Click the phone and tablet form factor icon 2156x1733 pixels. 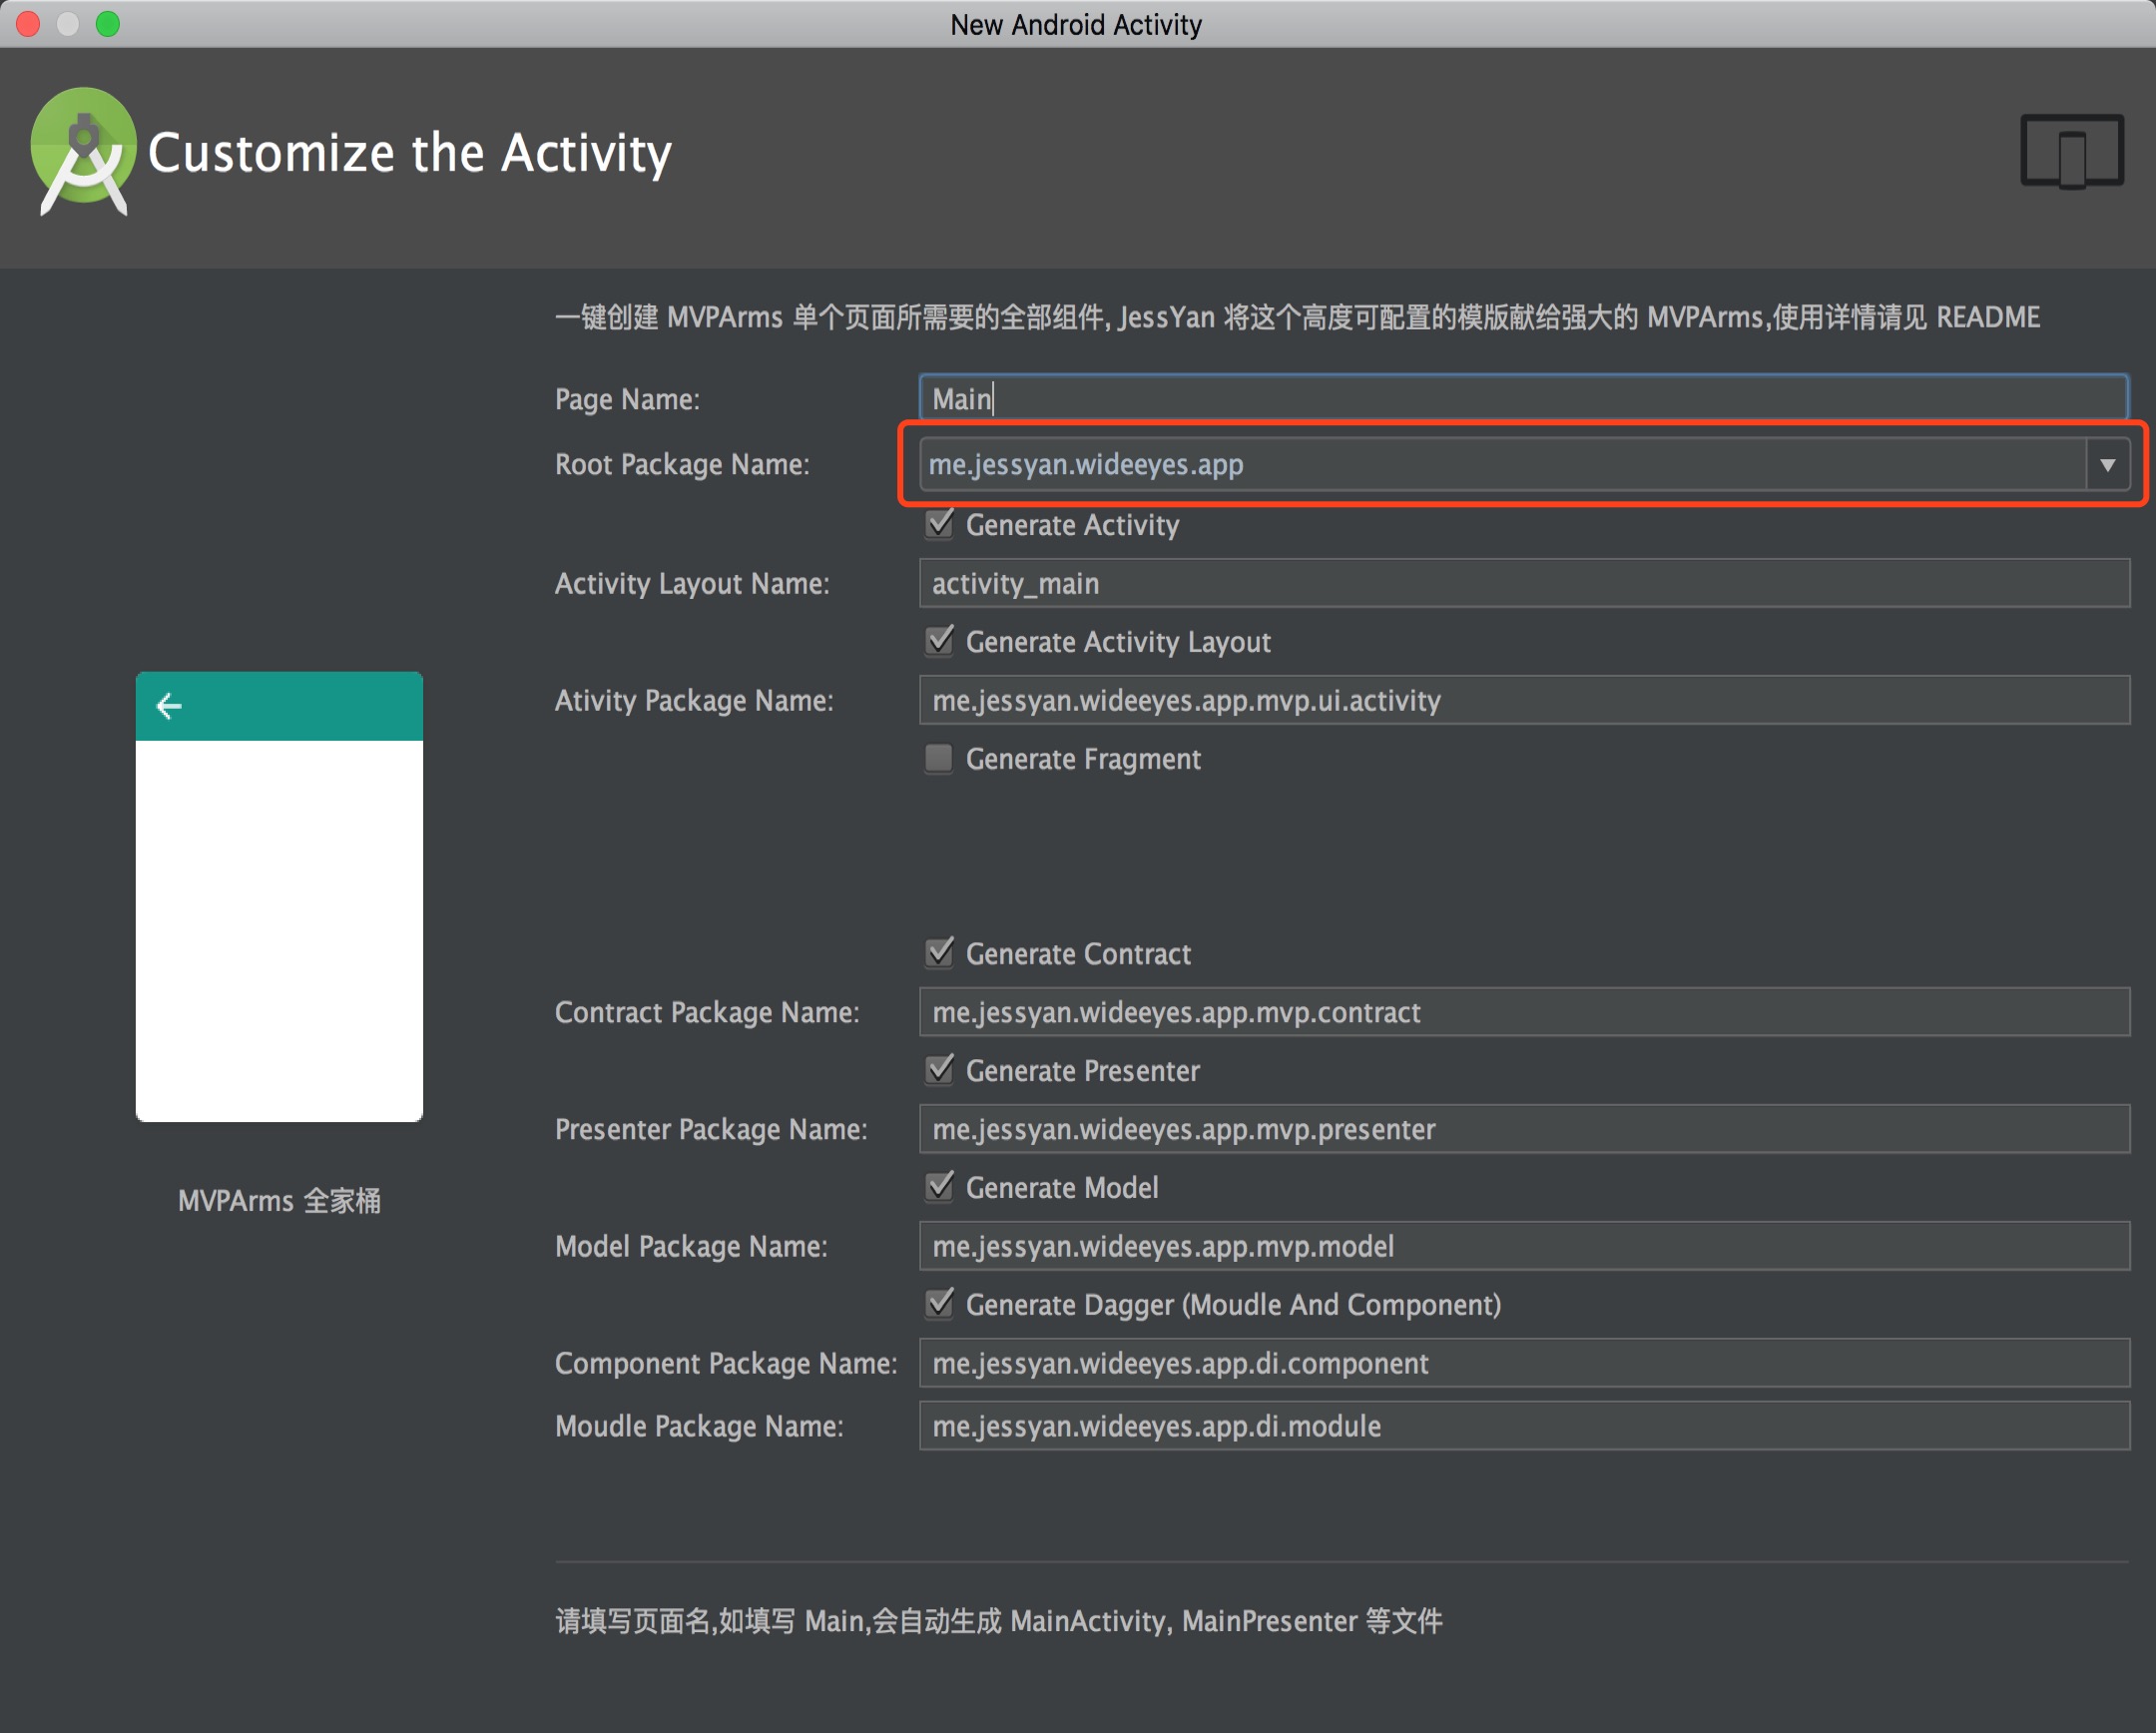point(2071,151)
